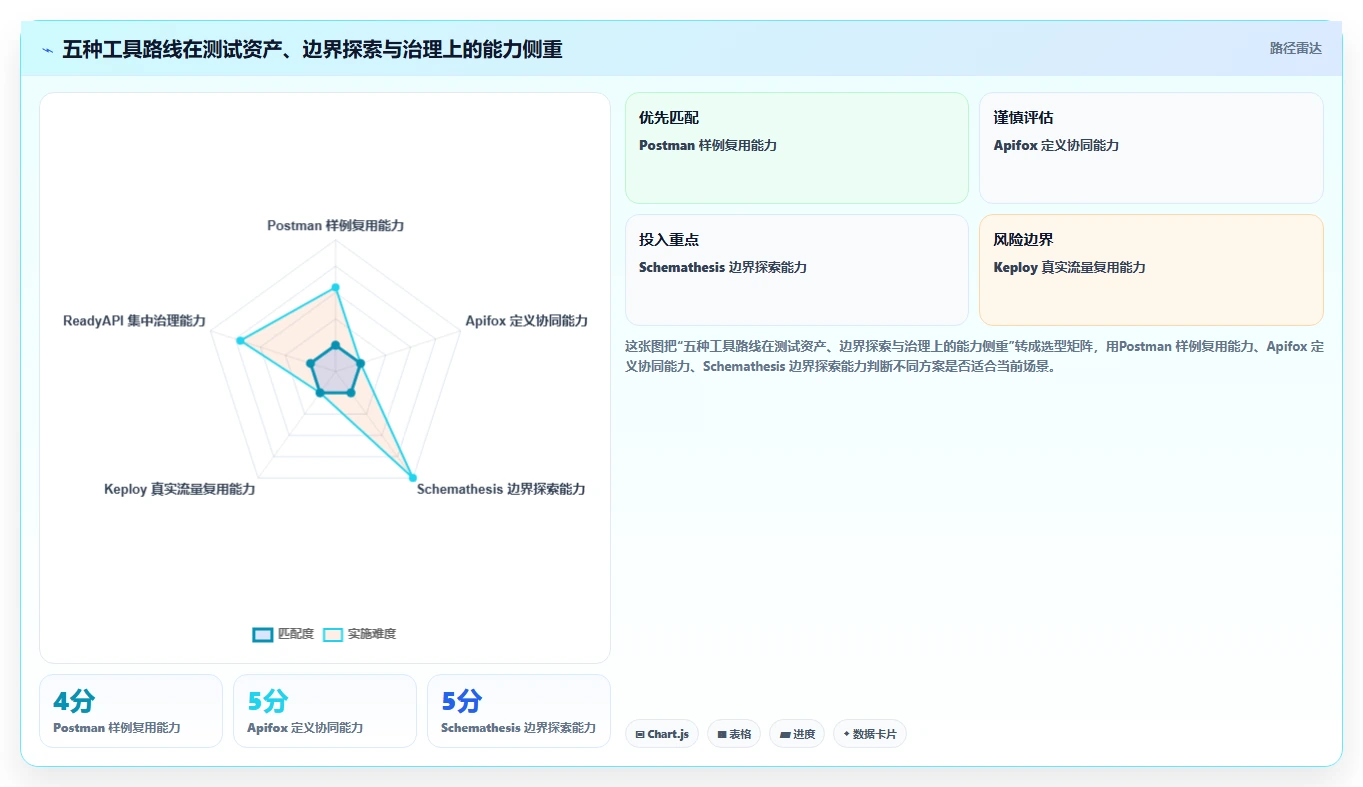
Task: Open the Chart.js tag chip
Action: pyautogui.click(x=662, y=734)
